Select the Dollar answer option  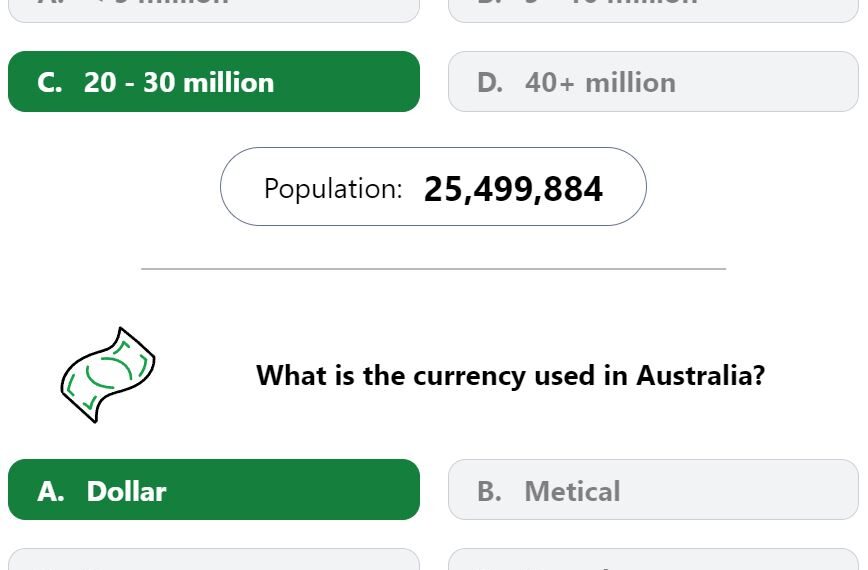(x=214, y=489)
